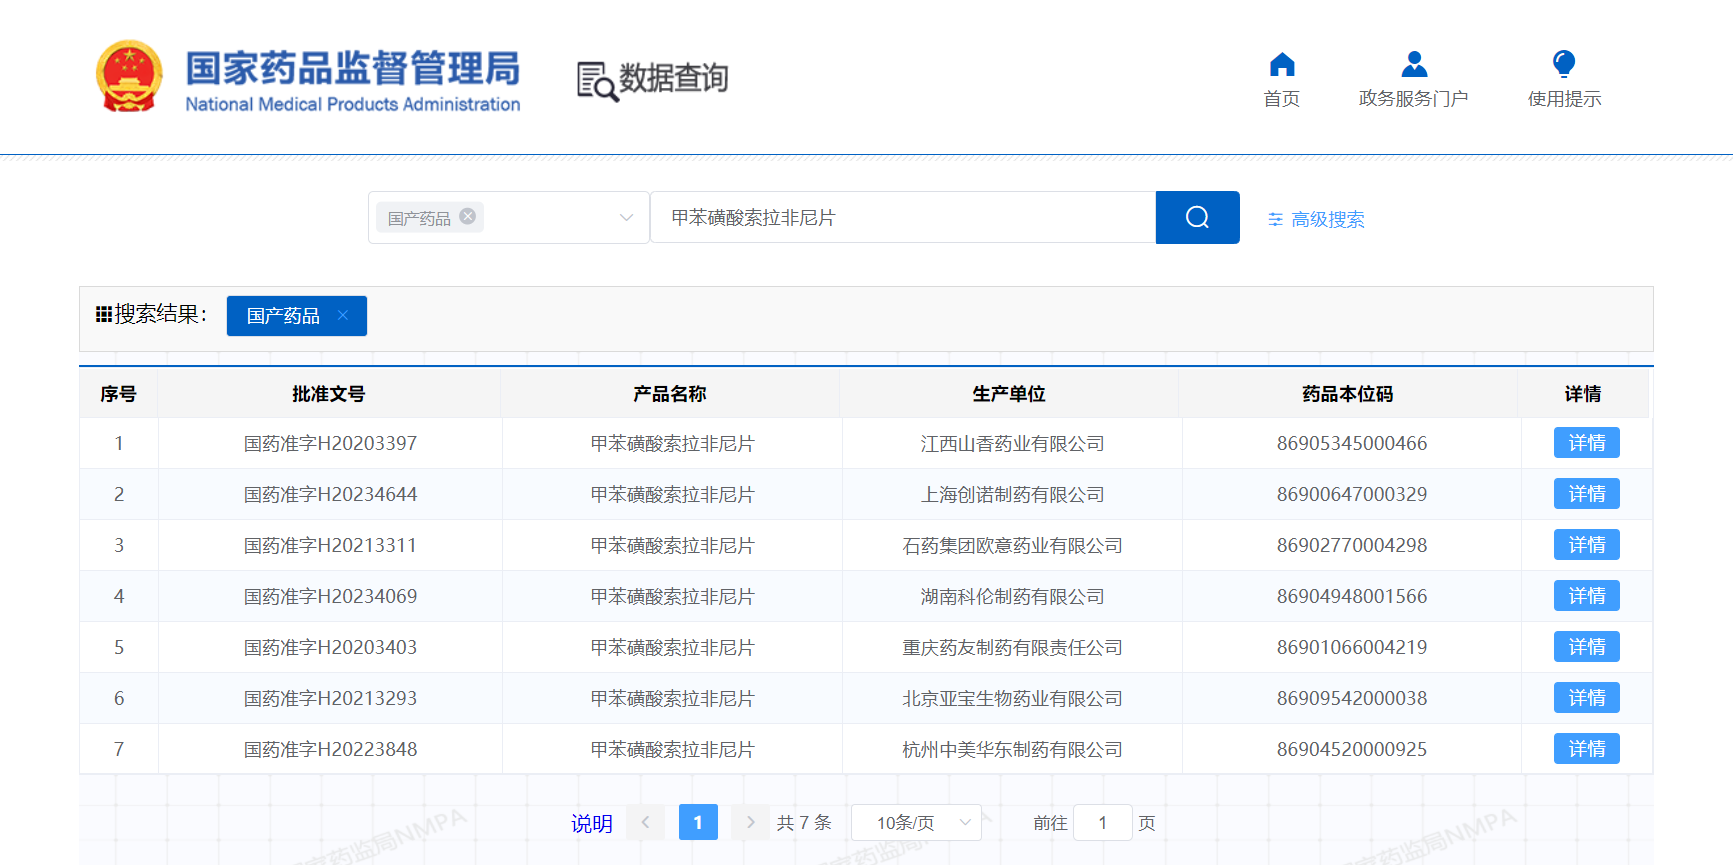Click approval number 国药准字H20203403

tap(330, 647)
